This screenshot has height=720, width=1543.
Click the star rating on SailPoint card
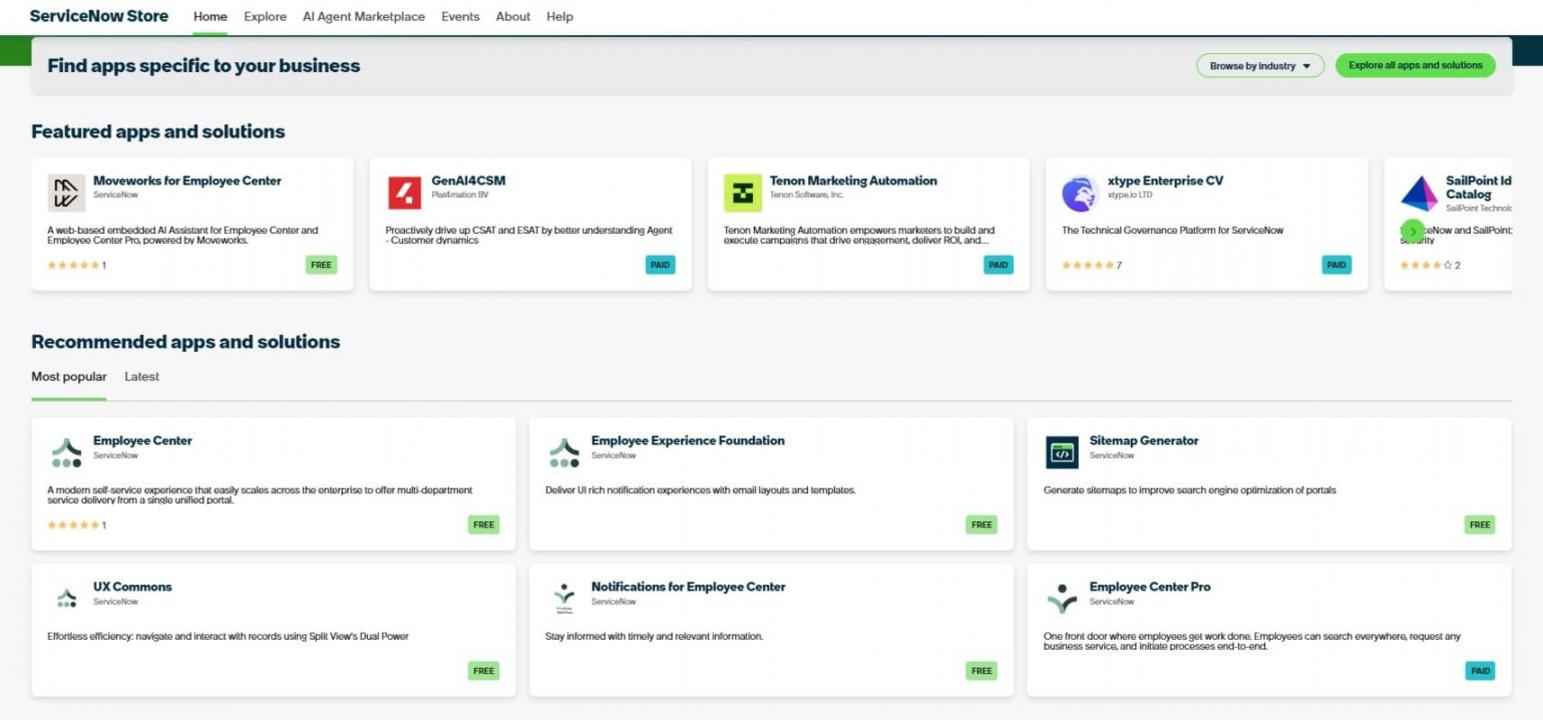(1426, 265)
